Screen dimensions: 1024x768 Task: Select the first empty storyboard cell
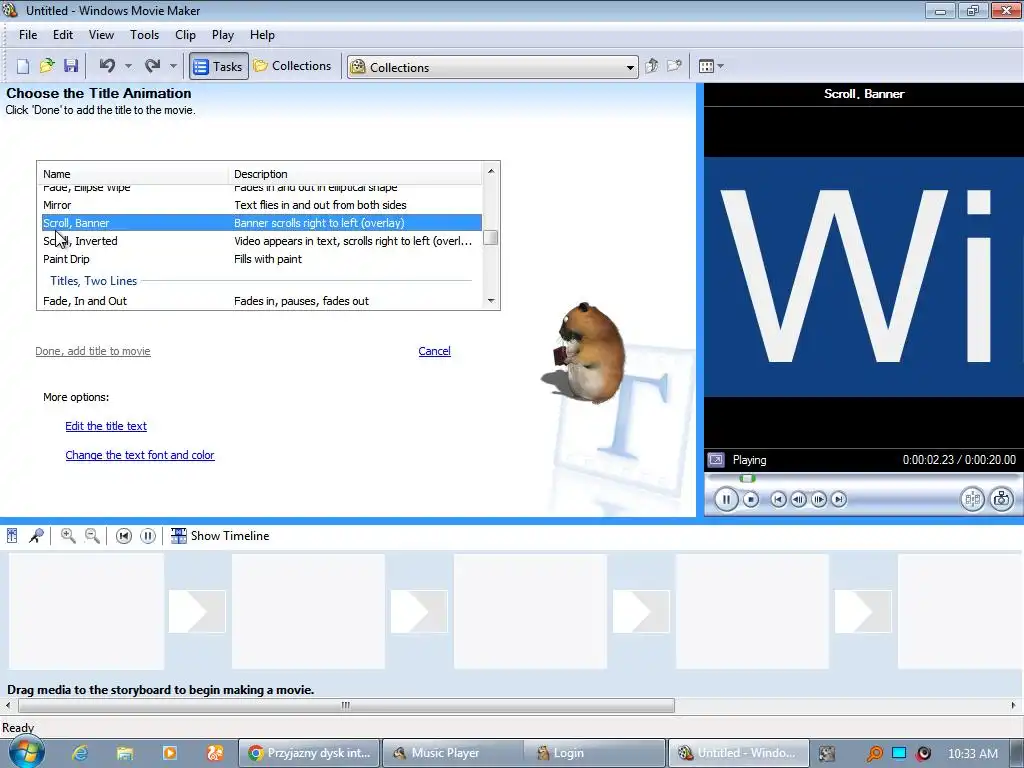pyautogui.click(x=86, y=612)
